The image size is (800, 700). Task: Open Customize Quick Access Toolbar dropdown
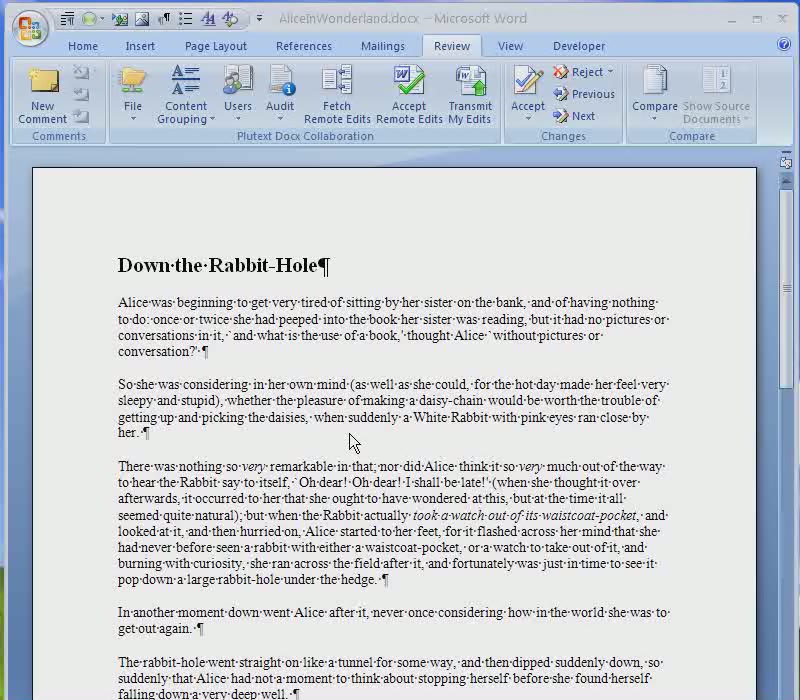(x=259, y=19)
